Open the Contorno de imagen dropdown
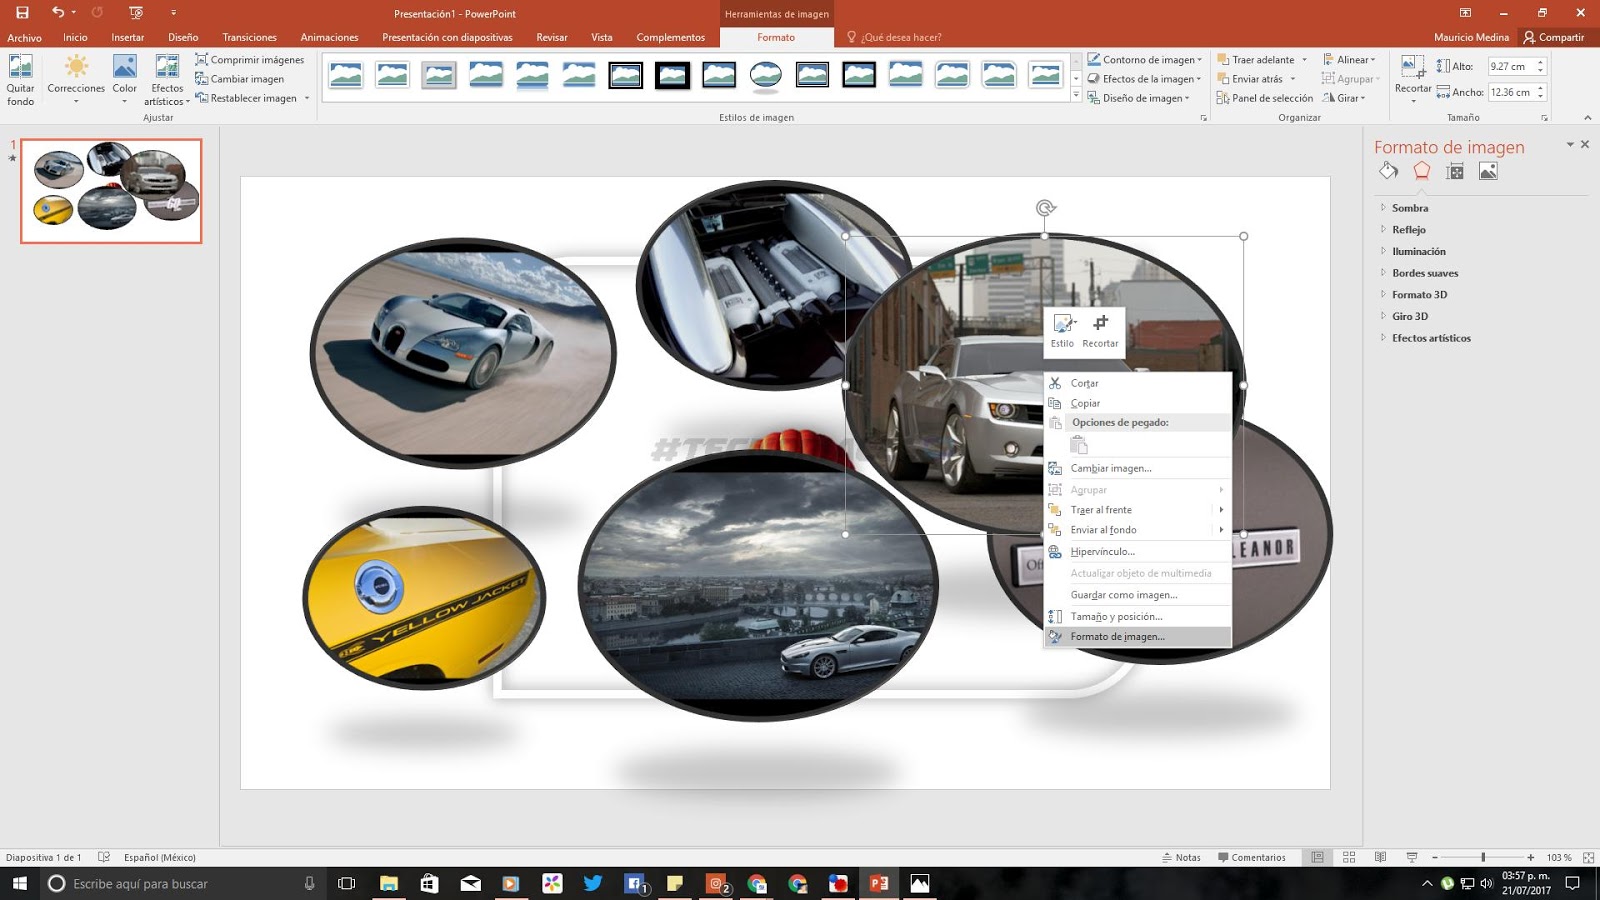Image resolution: width=1600 pixels, height=900 pixels. pyautogui.click(x=1143, y=59)
